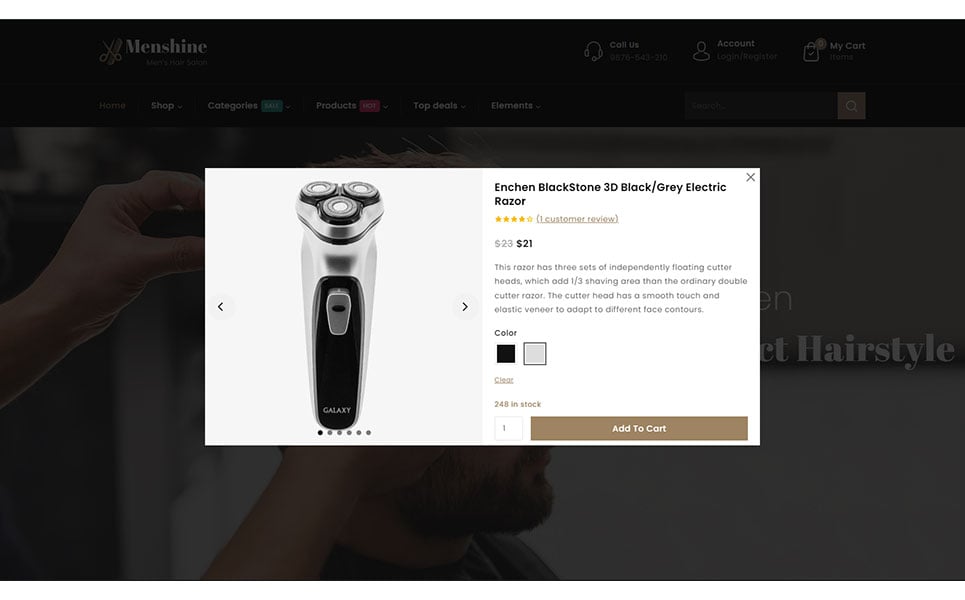Click the search magnifier button
Screen dimensions: 965x600
pyautogui.click(x=851, y=106)
